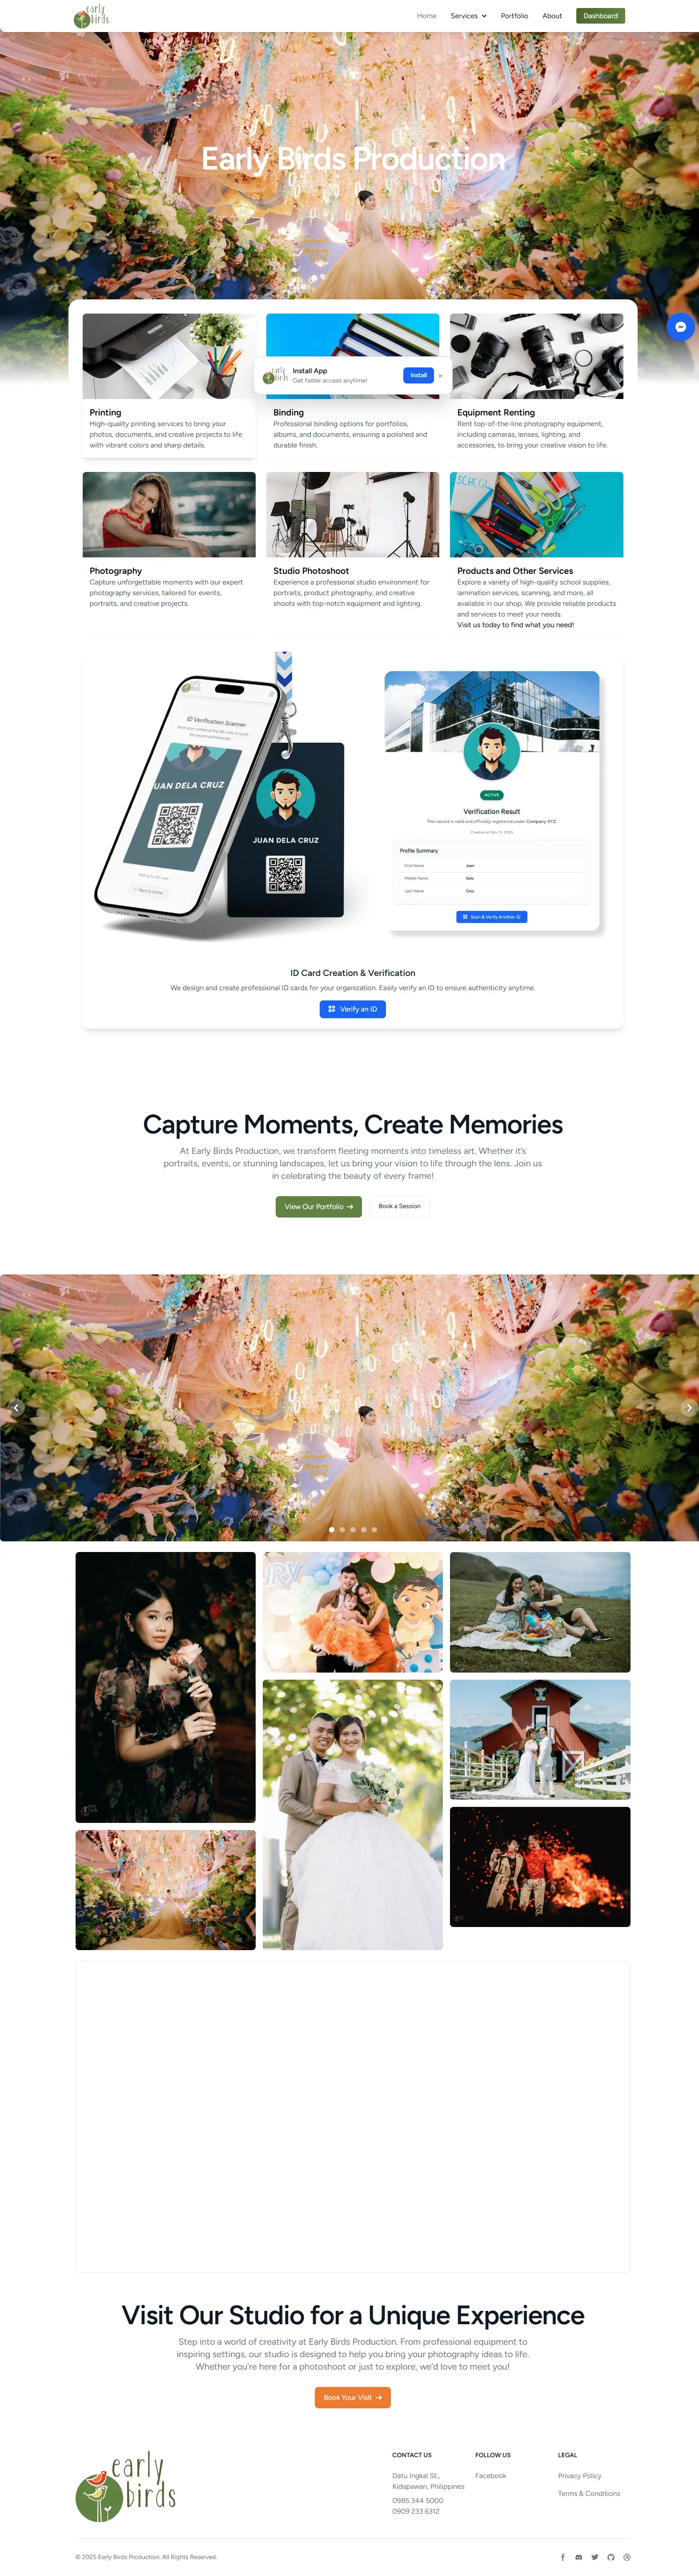Image resolution: width=699 pixels, height=2576 pixels.
Task: Open the GitHub icon in footer
Action: pos(611,2557)
